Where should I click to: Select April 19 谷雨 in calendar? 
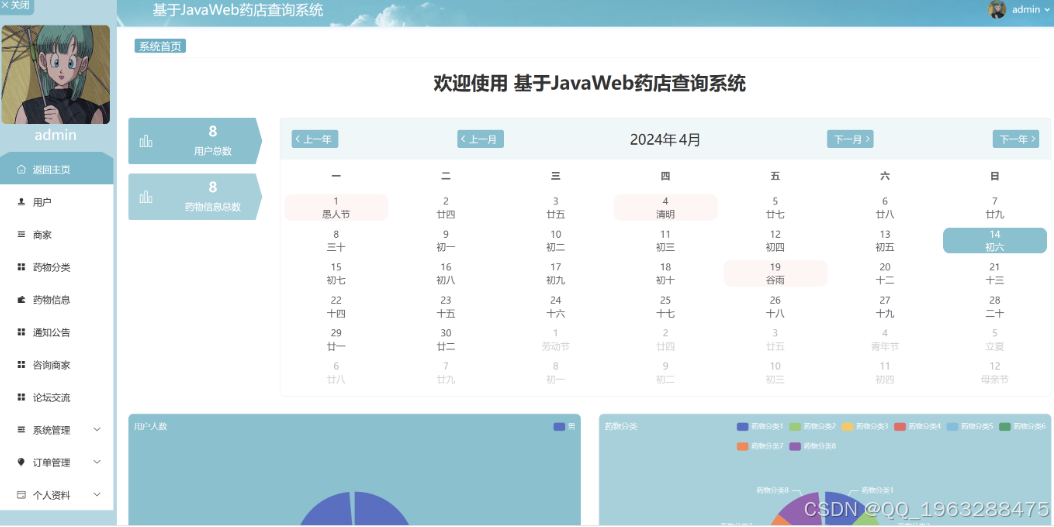[775, 274]
